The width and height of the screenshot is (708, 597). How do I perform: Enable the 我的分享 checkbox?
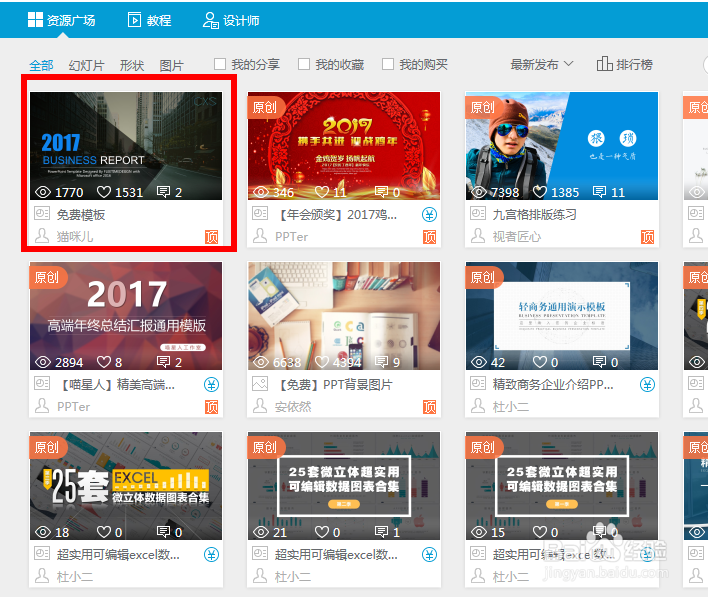(x=220, y=64)
